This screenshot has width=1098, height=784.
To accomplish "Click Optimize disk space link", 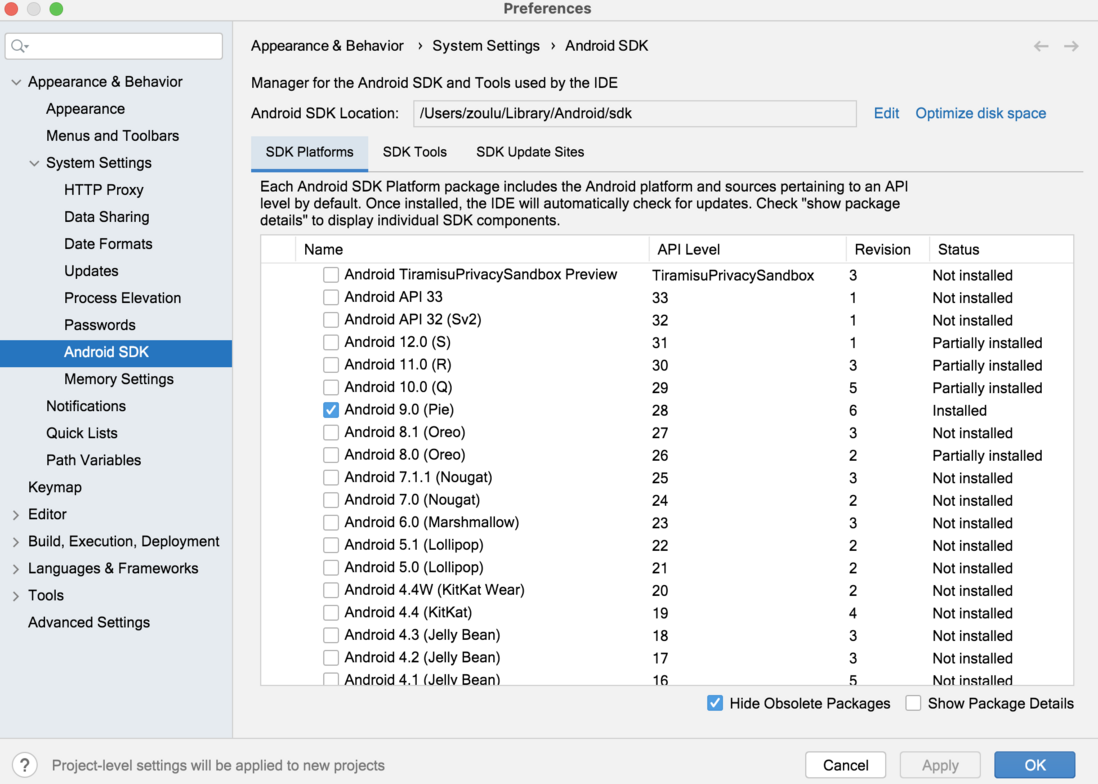I will [980, 113].
